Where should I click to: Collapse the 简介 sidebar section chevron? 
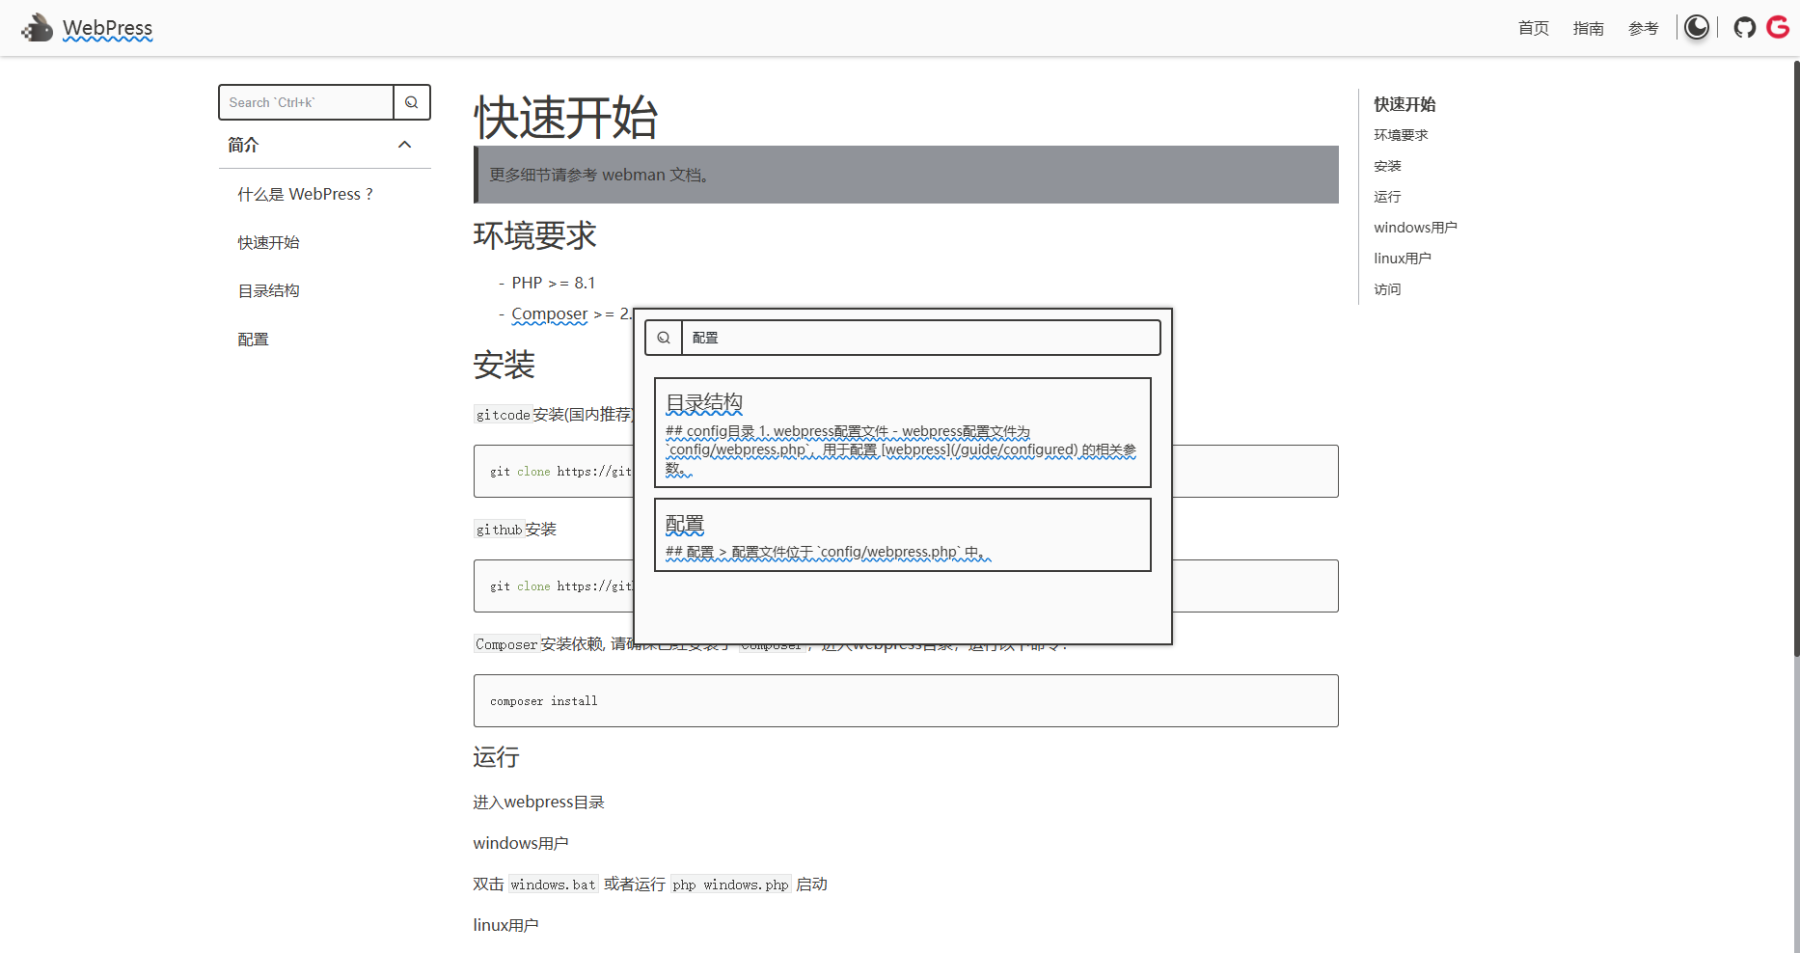point(405,145)
